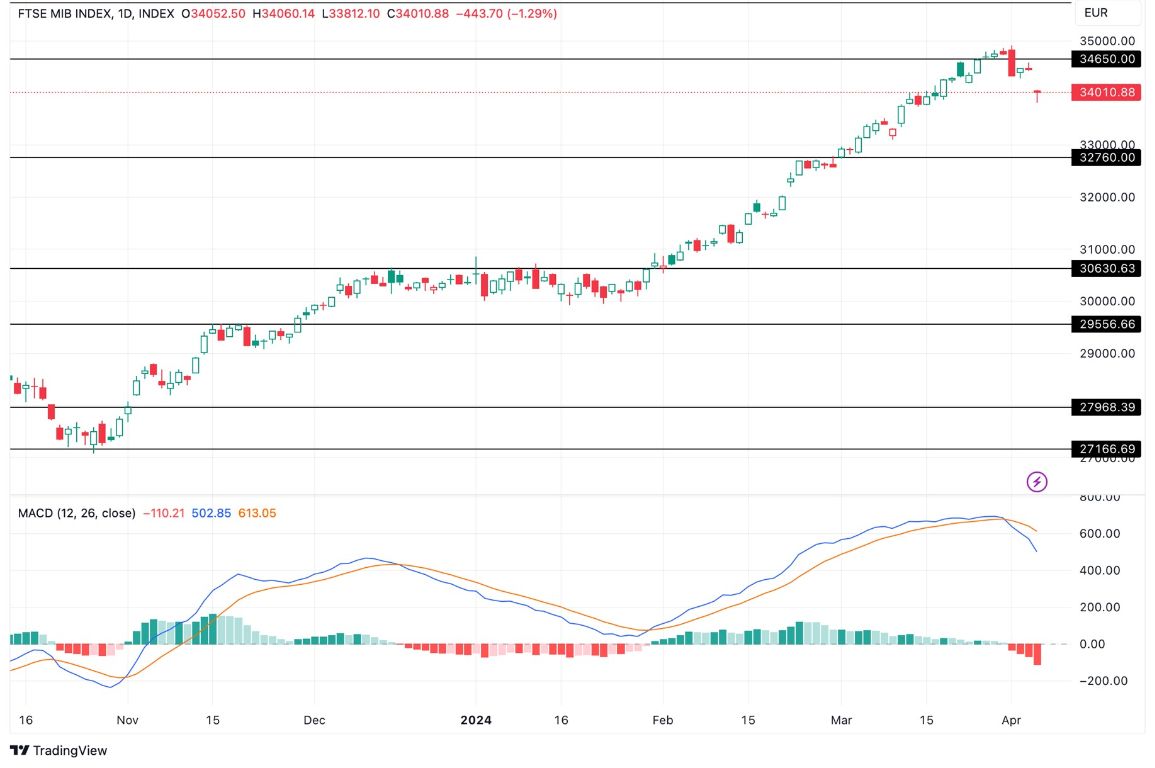Click the current price label 34010.88
This screenshot has width=1155, height=768.
pyautogui.click(x=1104, y=91)
